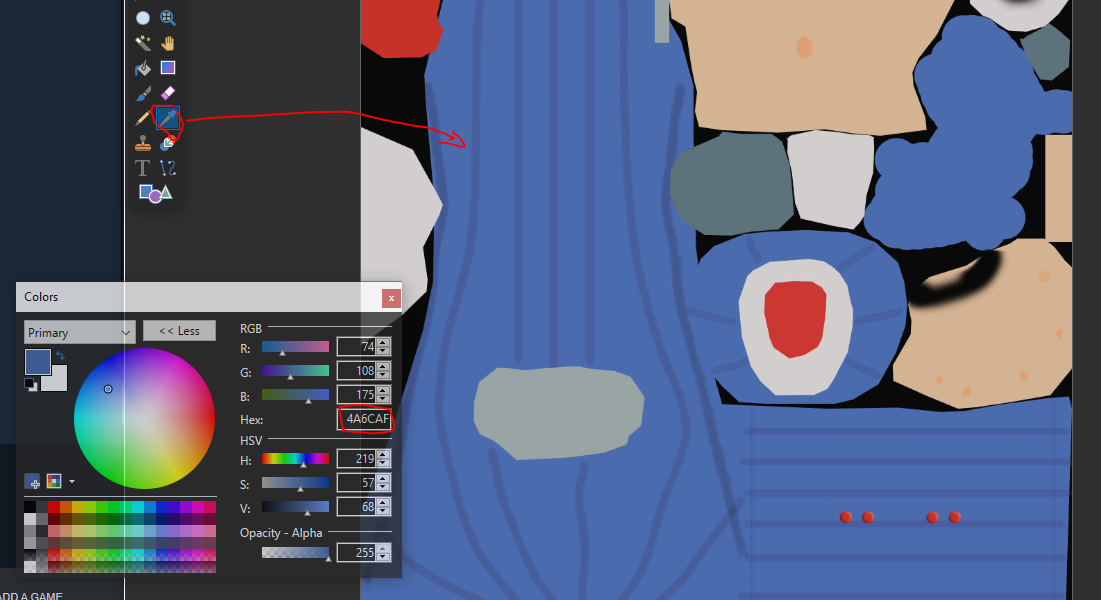Choose the black swatch in the palette
Image resolution: width=1101 pixels, height=600 pixels.
(x=29, y=507)
